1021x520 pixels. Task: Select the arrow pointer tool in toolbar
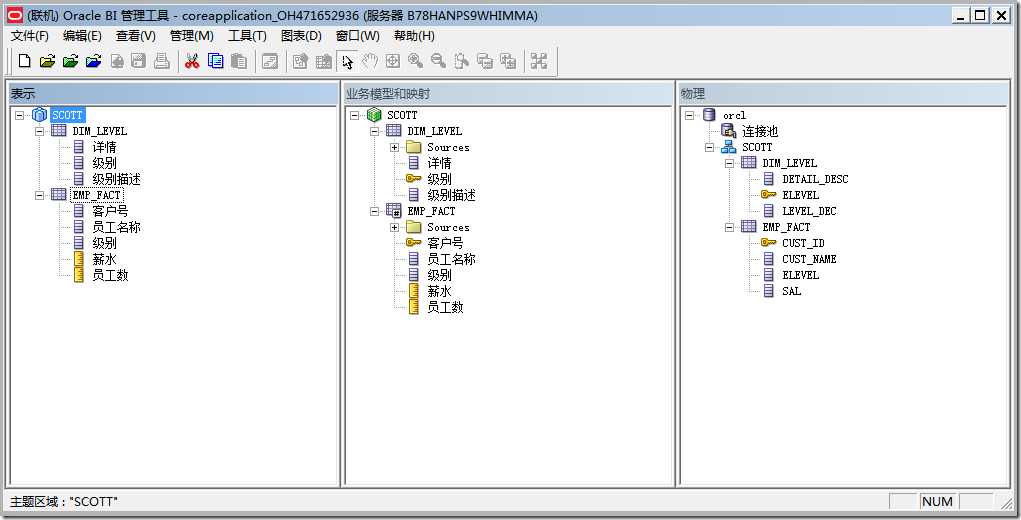[x=347, y=61]
